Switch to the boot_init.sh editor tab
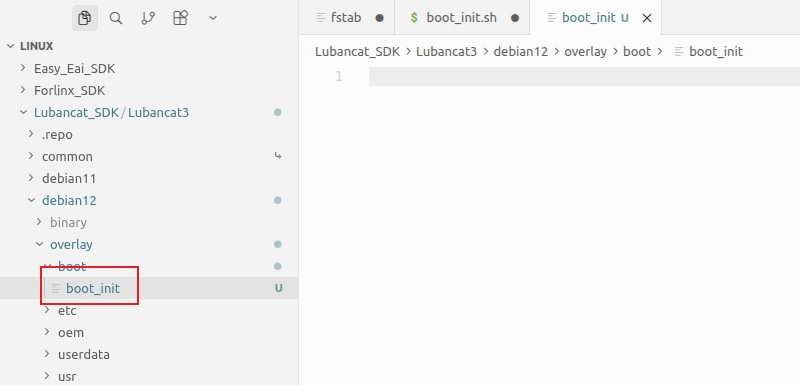800x385 pixels. coord(462,17)
